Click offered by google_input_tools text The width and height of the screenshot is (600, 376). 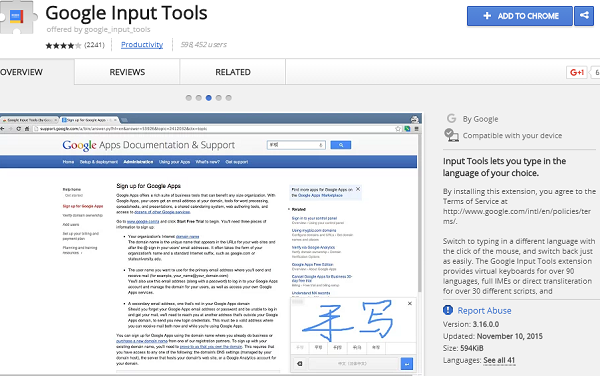tap(98, 29)
